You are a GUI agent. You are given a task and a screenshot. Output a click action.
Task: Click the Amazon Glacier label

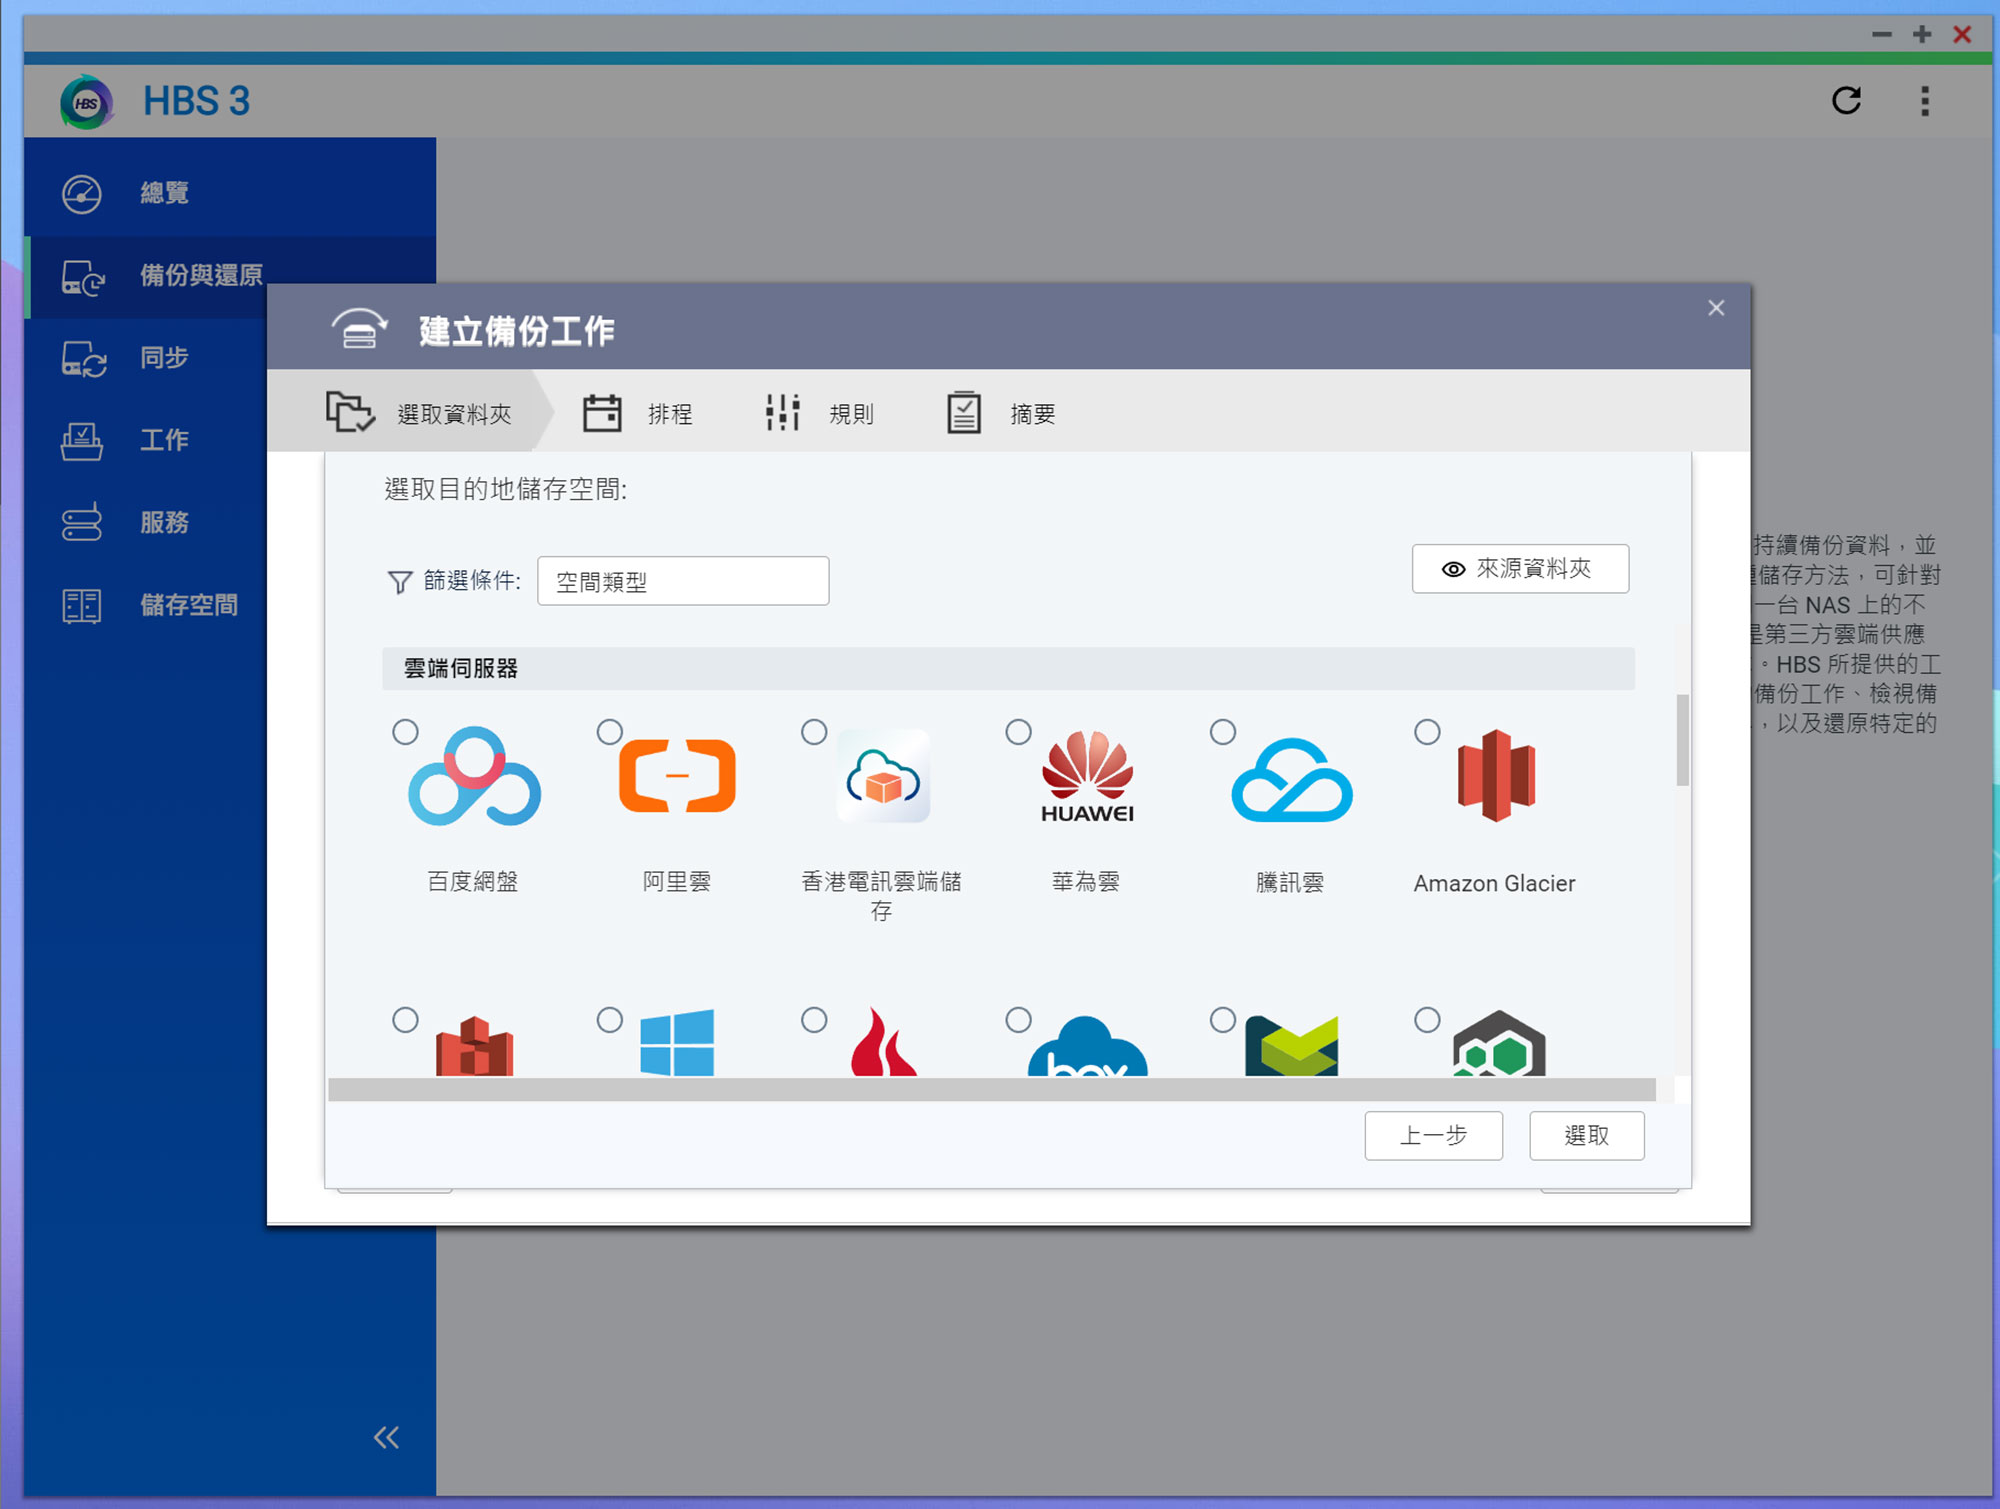pos(1494,883)
